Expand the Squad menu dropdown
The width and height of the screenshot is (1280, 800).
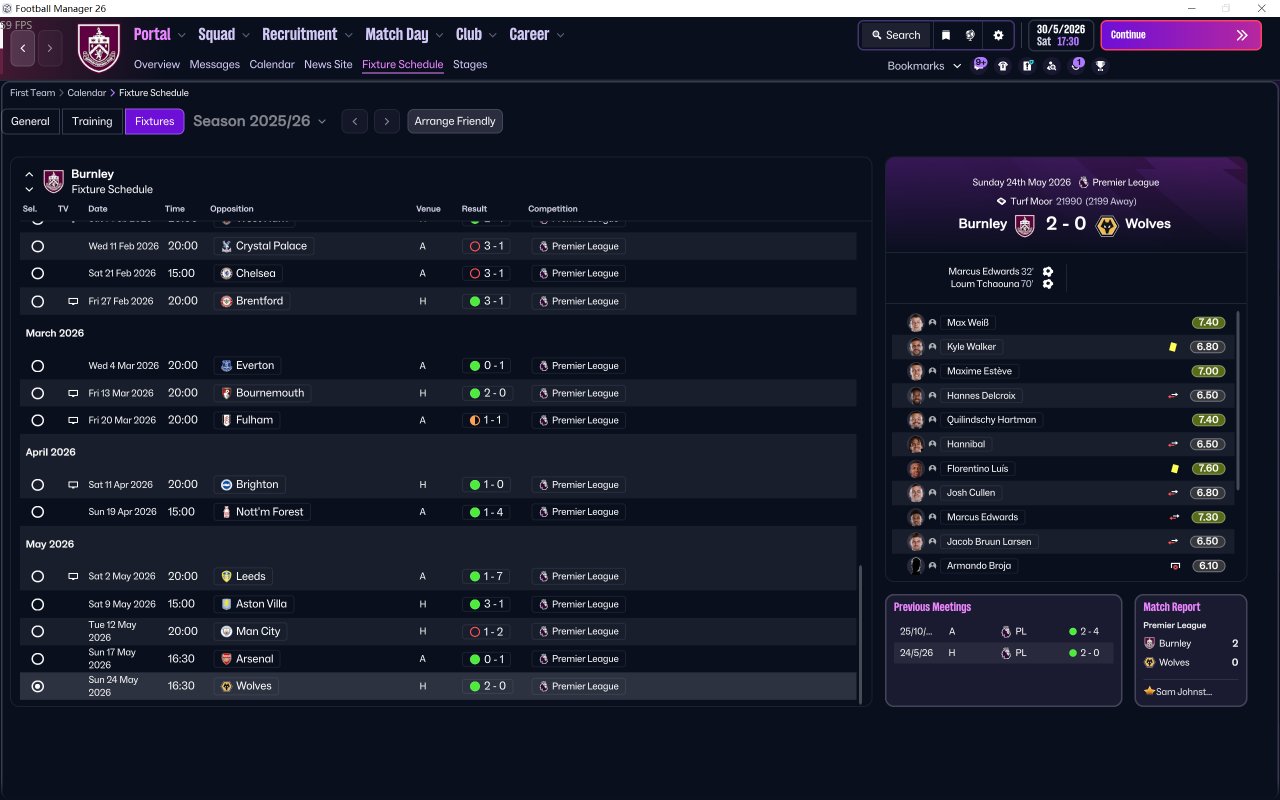(246, 35)
